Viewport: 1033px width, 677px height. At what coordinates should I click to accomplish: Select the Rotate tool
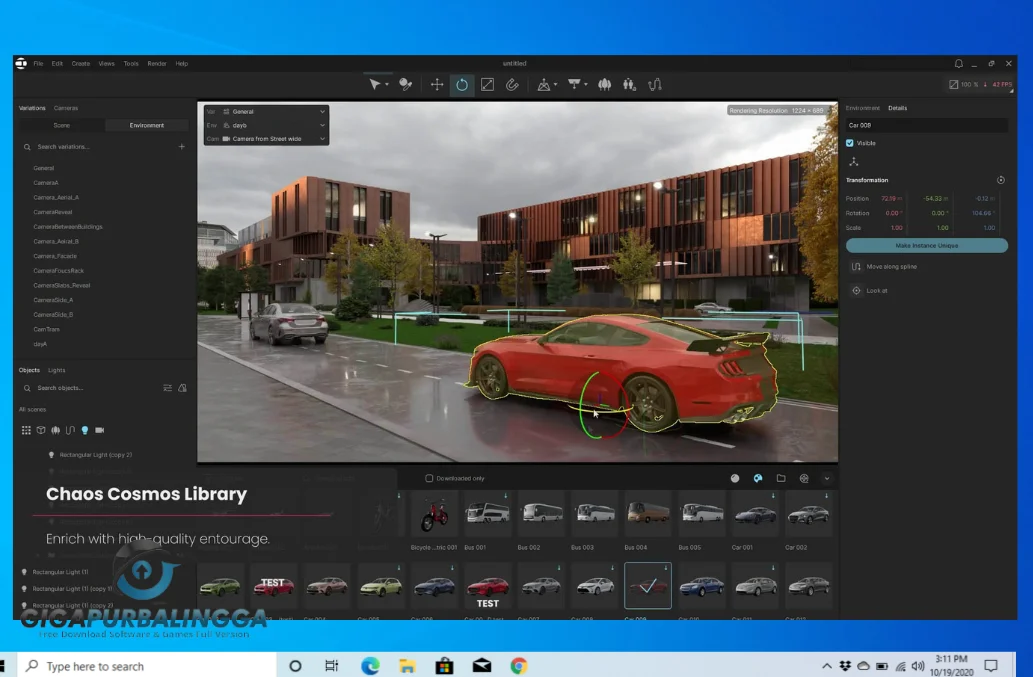point(462,84)
